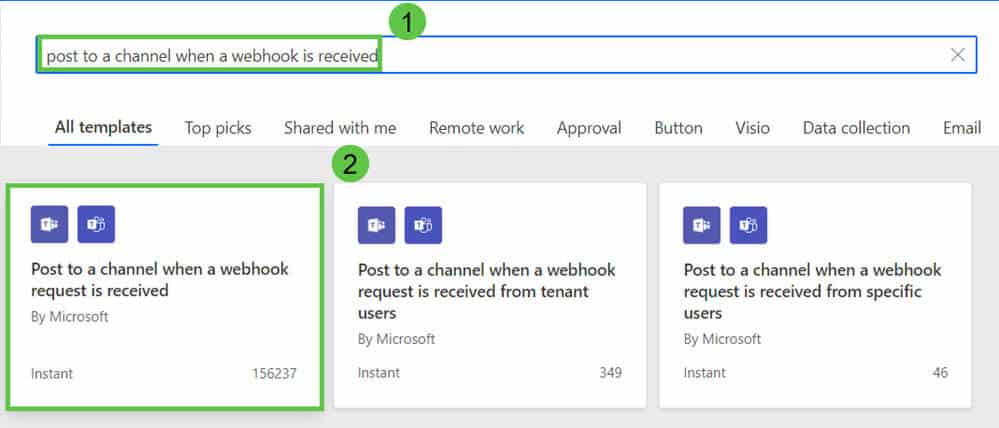Switch to the Top picks tab

218,128
